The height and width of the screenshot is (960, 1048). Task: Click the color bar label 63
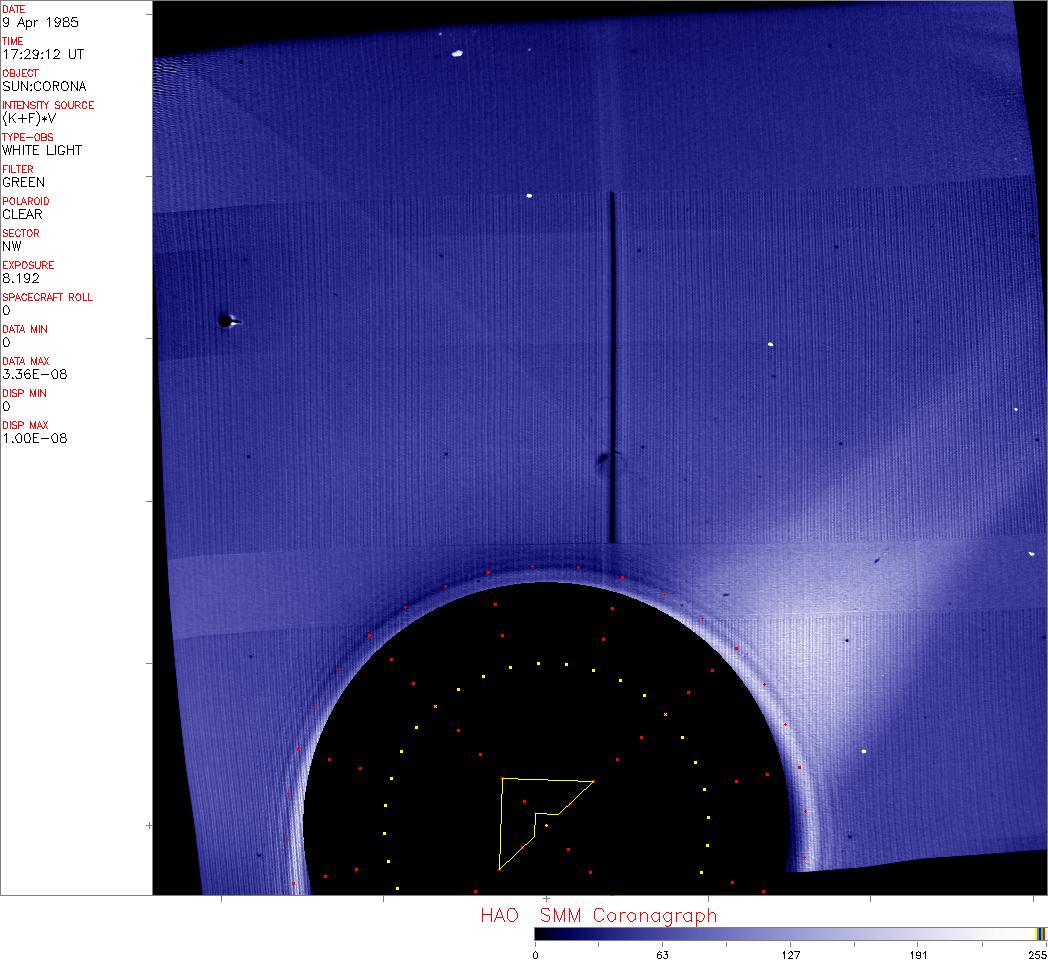(x=662, y=955)
